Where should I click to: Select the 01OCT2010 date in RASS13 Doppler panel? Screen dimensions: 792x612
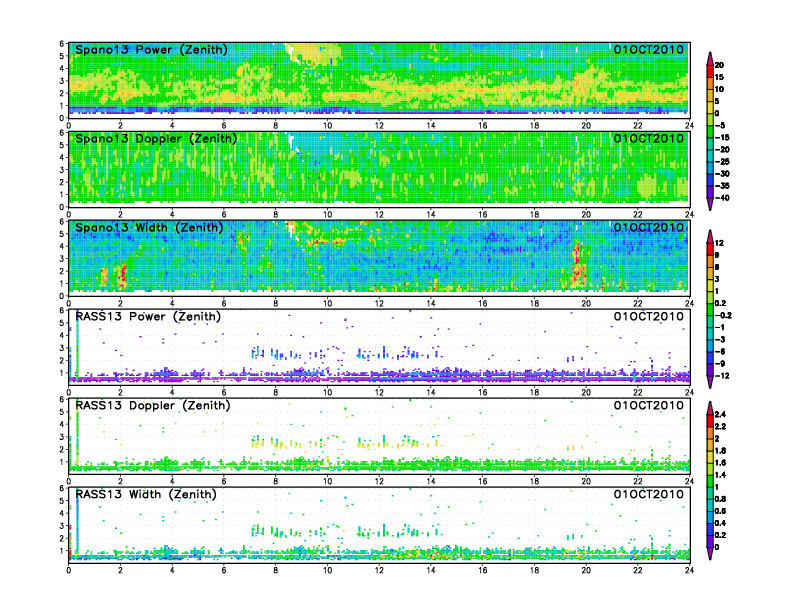tap(649, 405)
